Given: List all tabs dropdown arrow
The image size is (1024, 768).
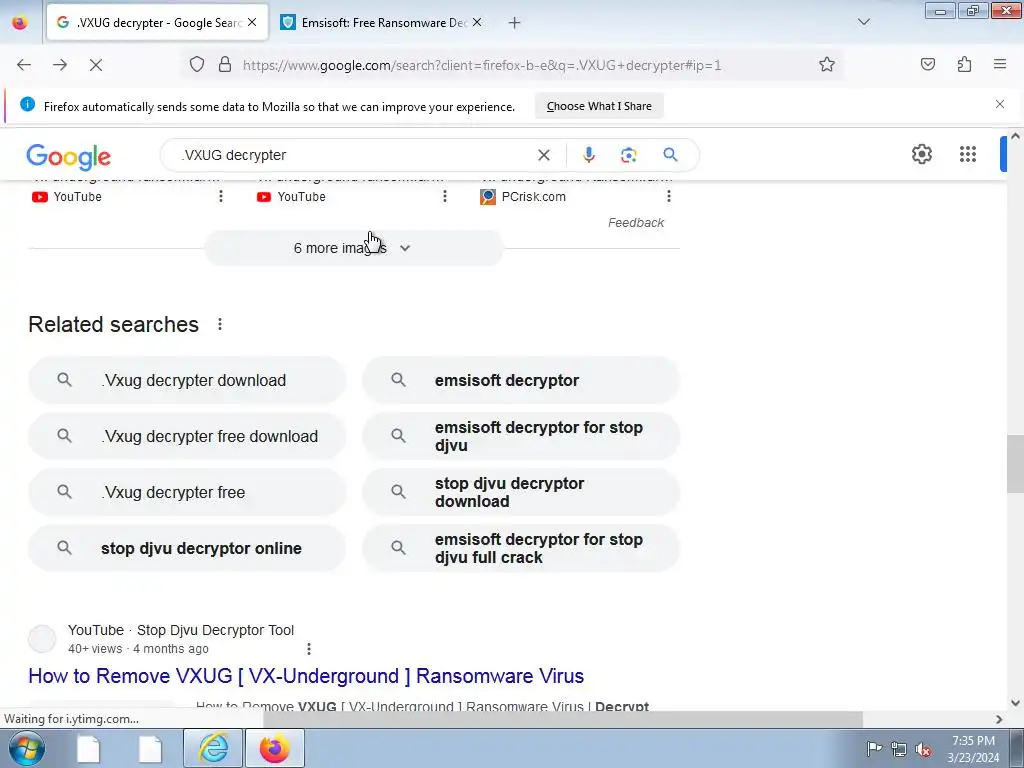Looking at the screenshot, I should tap(864, 22).
